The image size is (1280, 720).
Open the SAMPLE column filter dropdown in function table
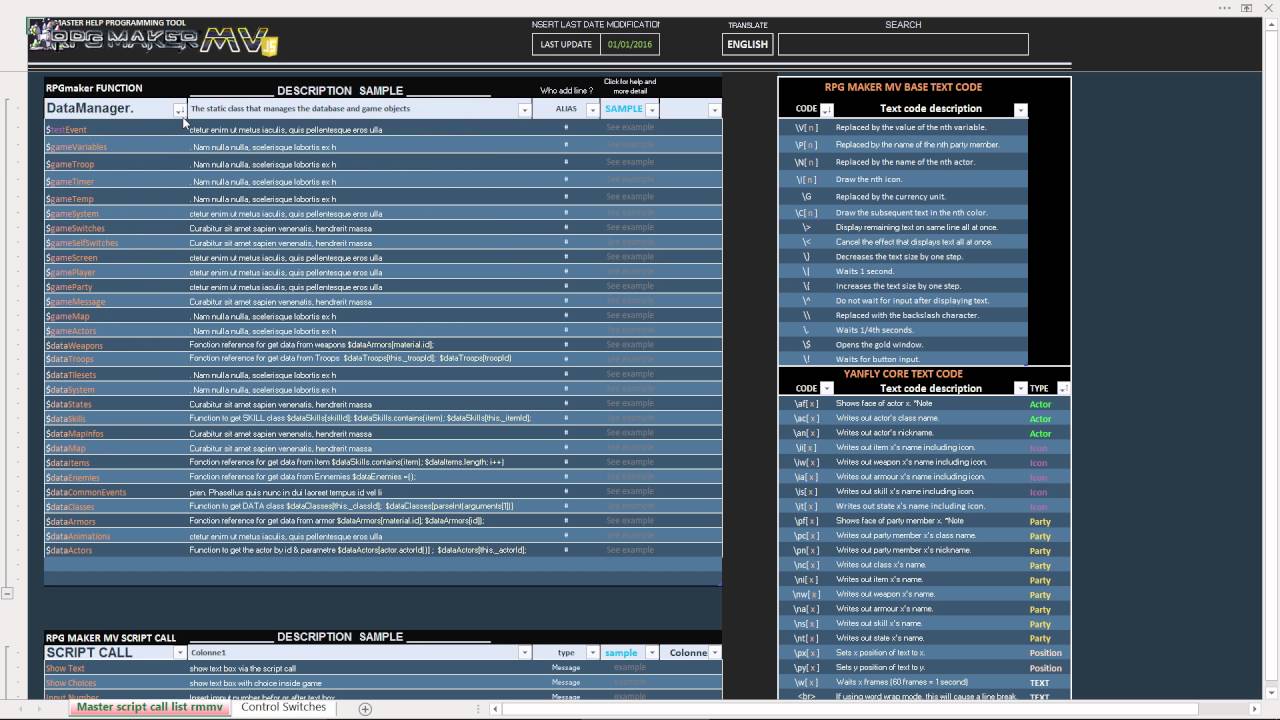[652, 110]
